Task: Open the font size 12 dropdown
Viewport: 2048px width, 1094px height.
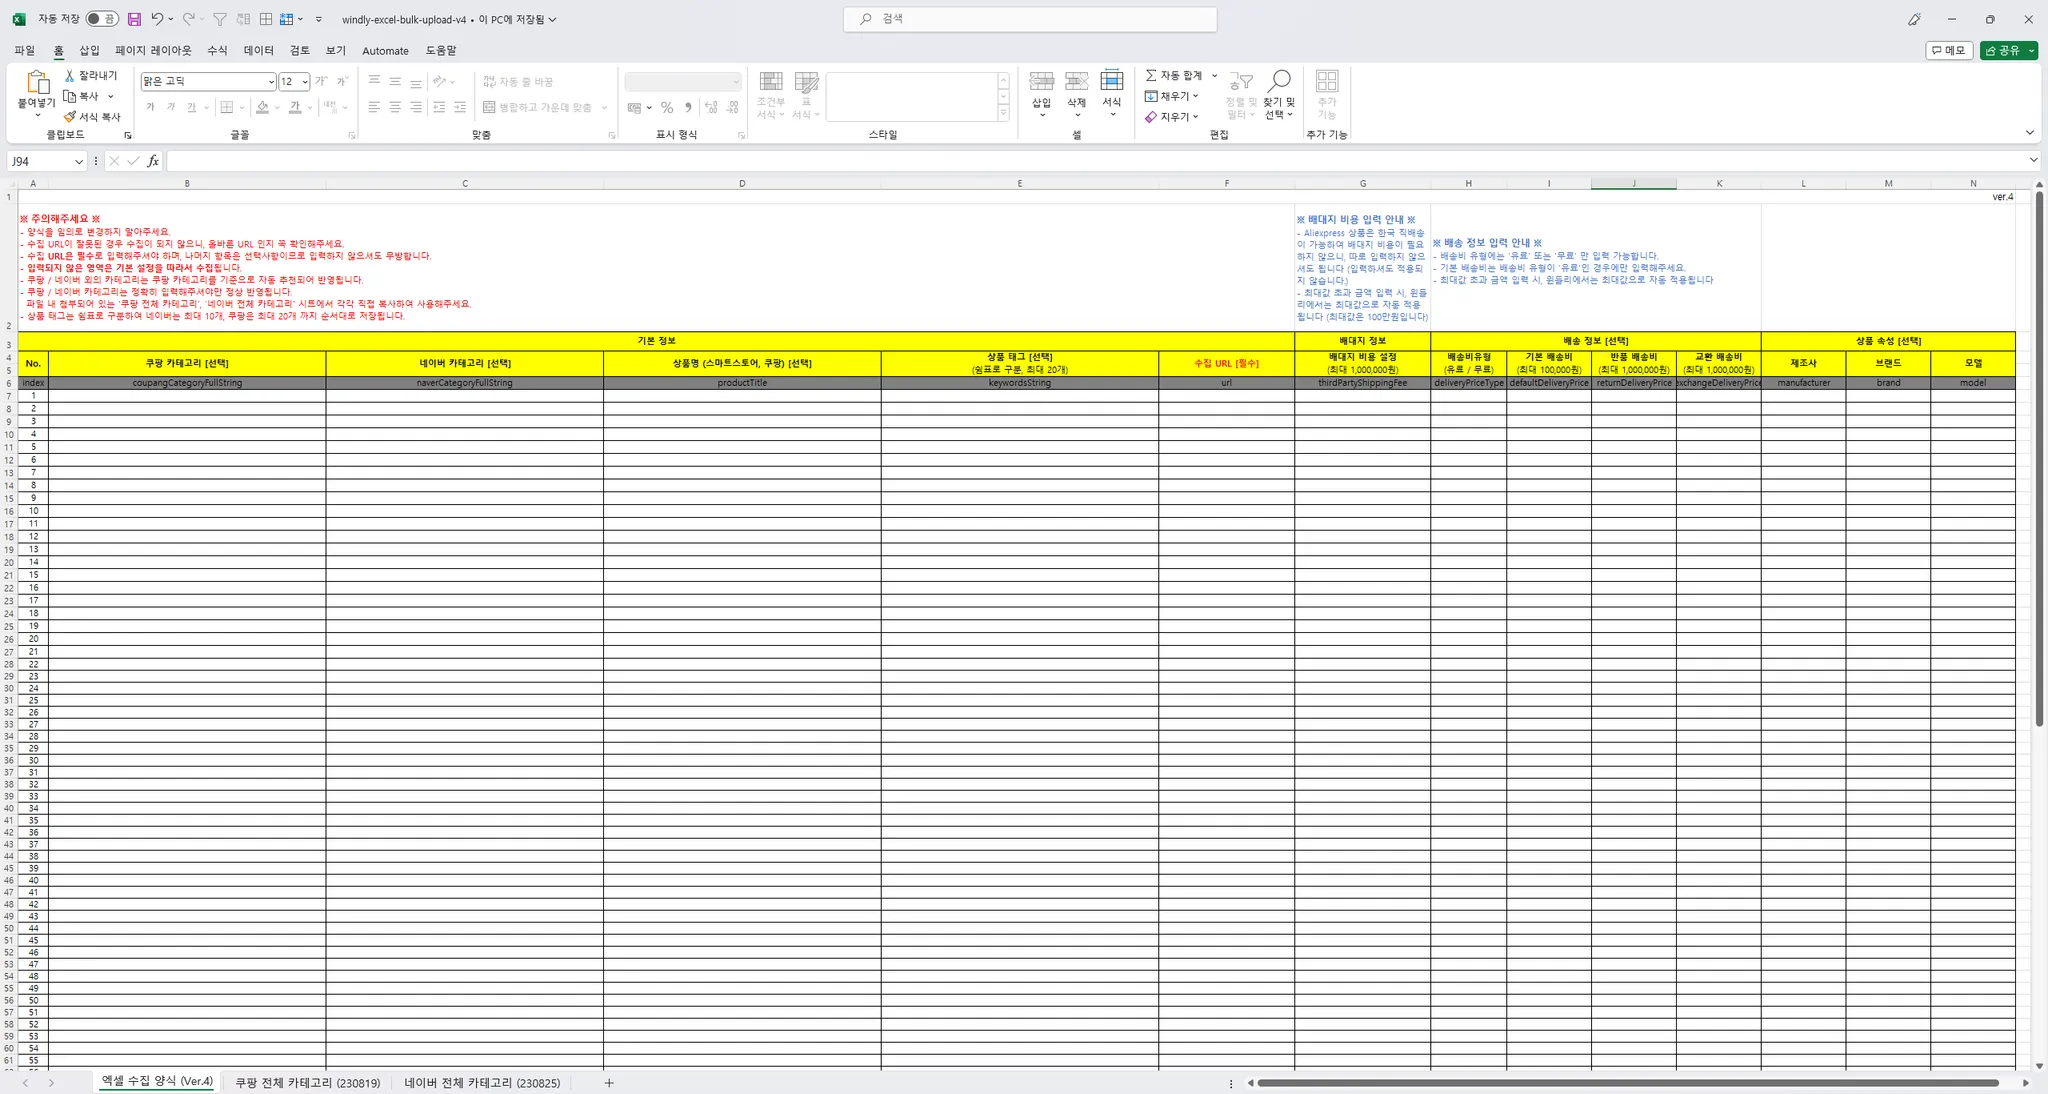Action: (305, 82)
